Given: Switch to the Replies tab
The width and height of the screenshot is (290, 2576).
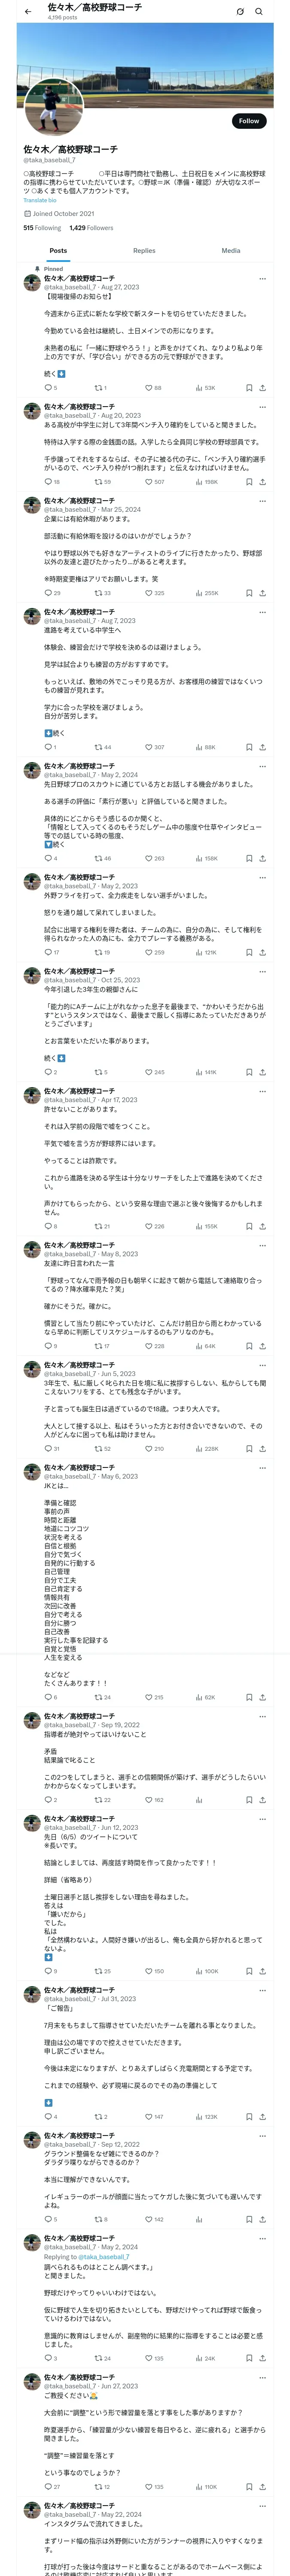Looking at the screenshot, I should (144, 251).
